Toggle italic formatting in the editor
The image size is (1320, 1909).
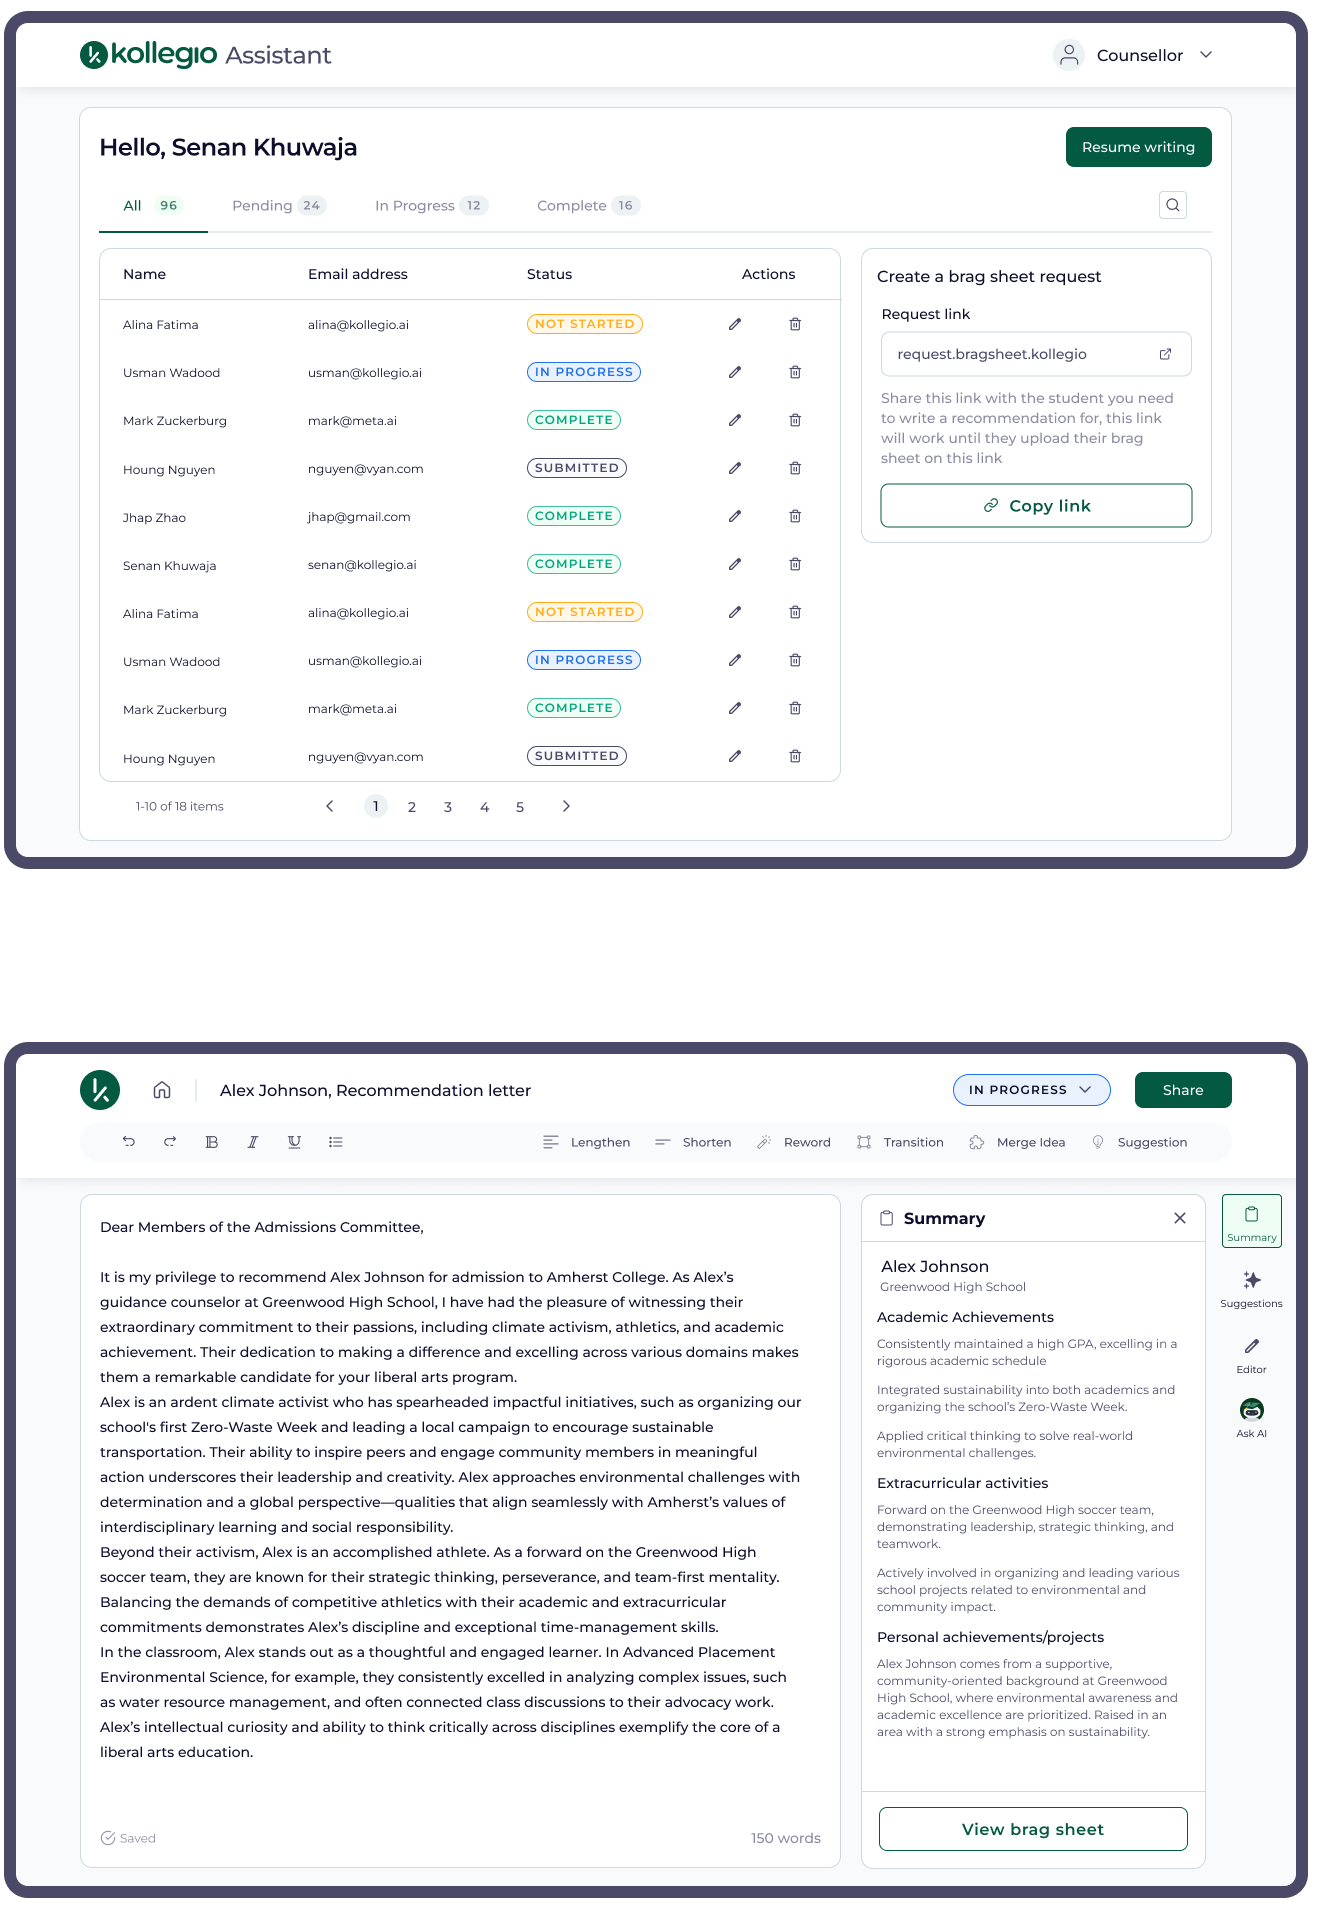coord(253,1142)
